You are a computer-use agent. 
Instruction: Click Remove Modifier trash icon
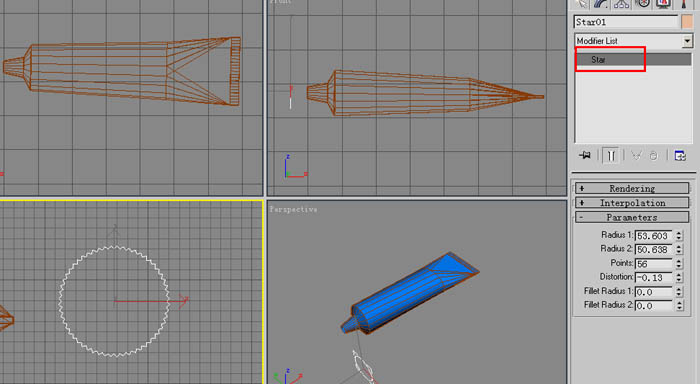654,156
